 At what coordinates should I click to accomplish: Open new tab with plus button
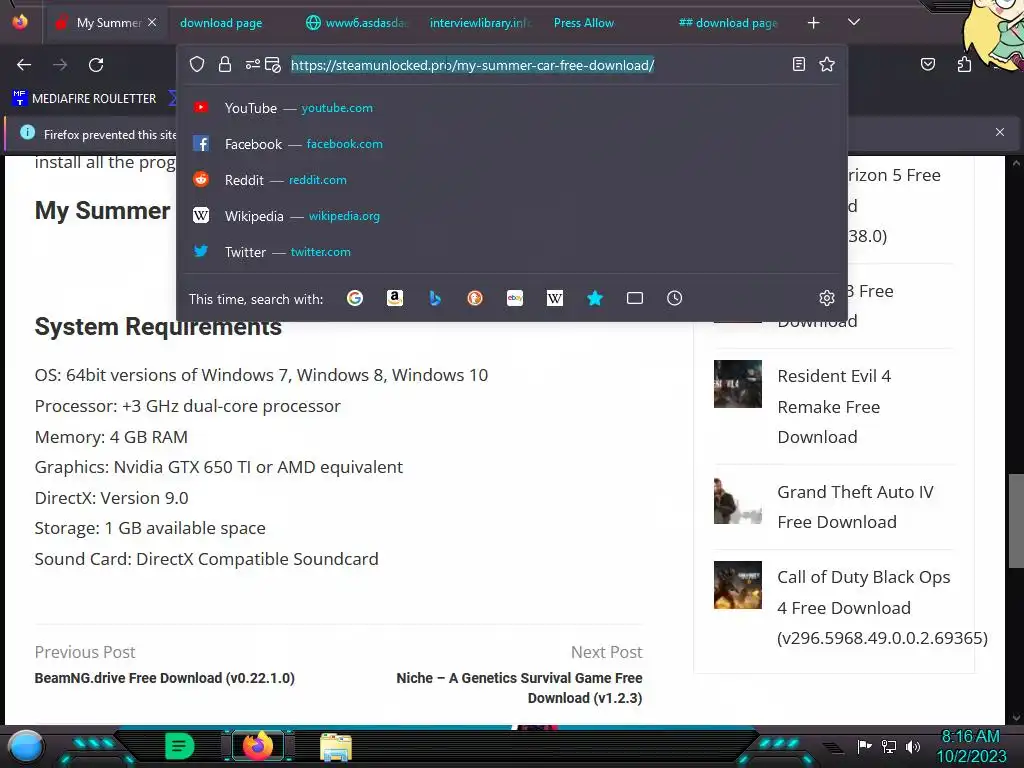pos(813,23)
